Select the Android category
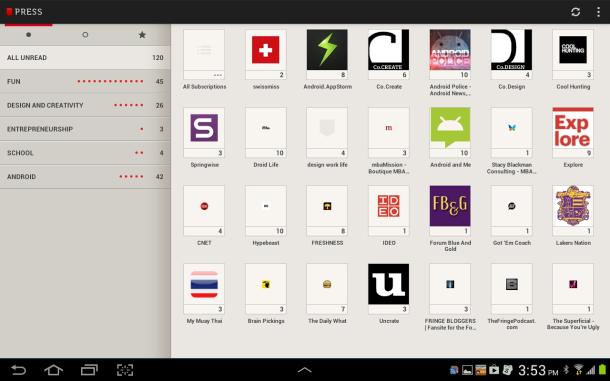Viewport: 610px width, 381px height. 85,177
